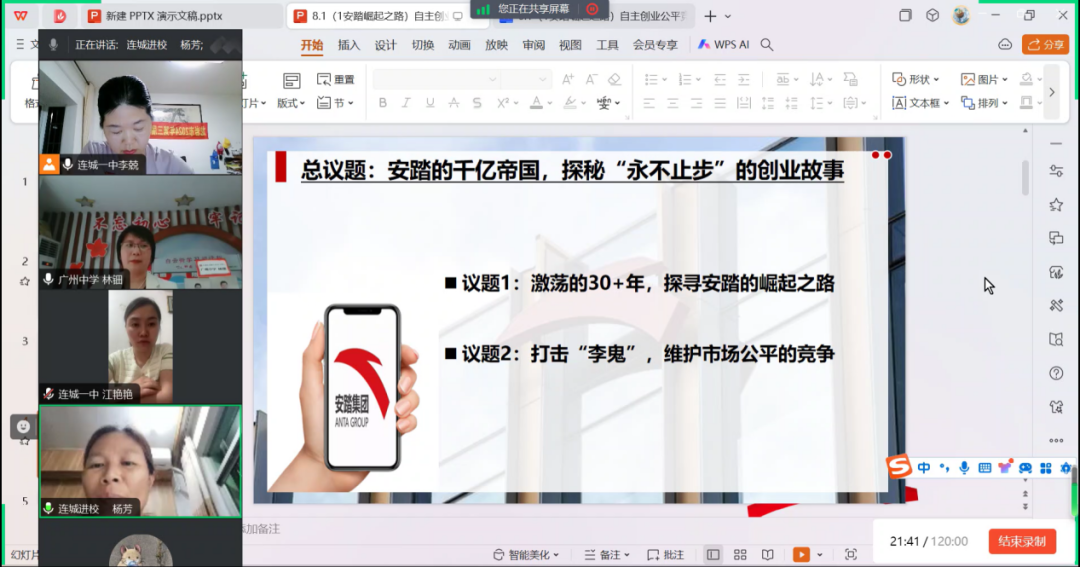The height and width of the screenshot is (567, 1080).
Task: Center align text
Action: coord(672,103)
